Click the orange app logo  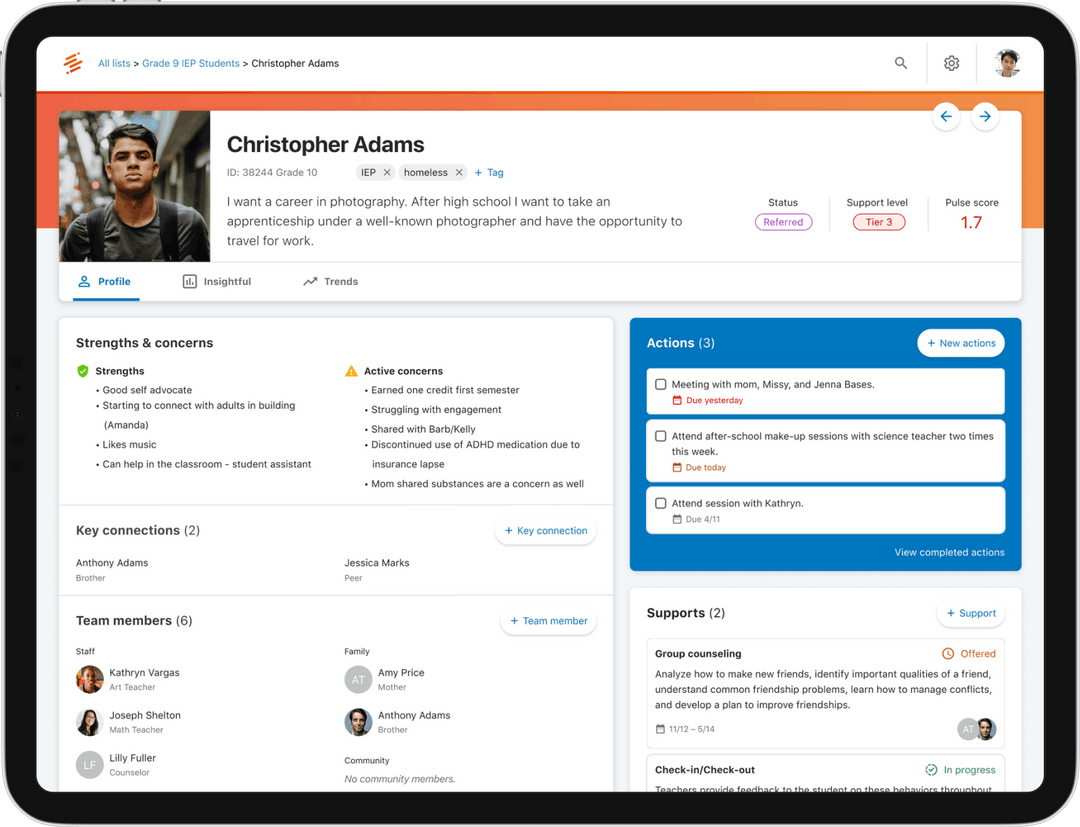click(x=72, y=62)
